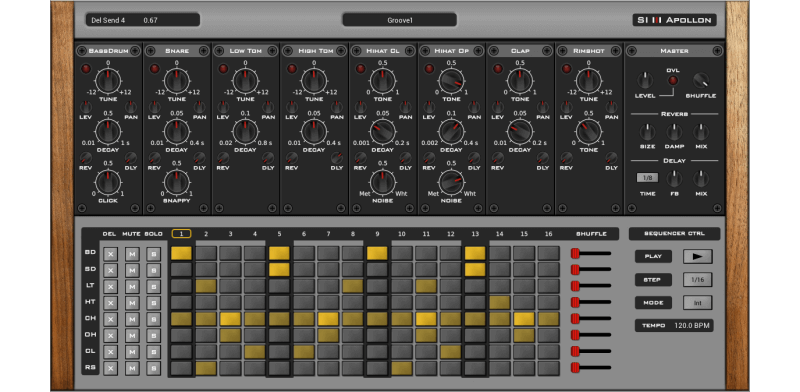Click the CH row shuffle slider
800x392 pixels.
tap(591, 318)
